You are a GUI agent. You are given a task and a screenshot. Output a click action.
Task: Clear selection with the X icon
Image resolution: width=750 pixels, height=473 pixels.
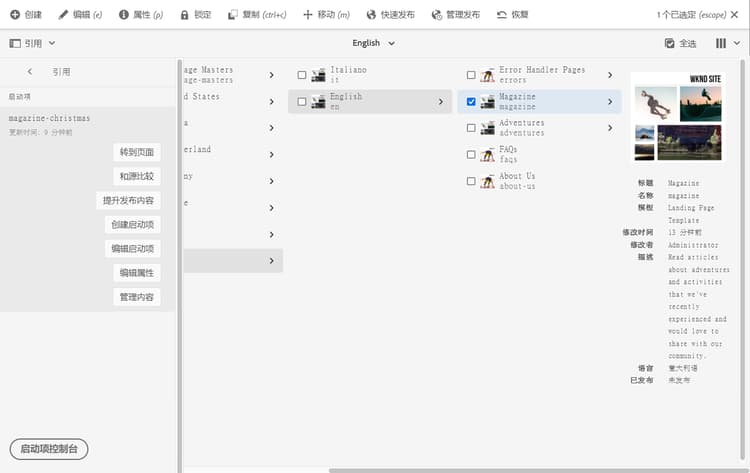coord(734,15)
